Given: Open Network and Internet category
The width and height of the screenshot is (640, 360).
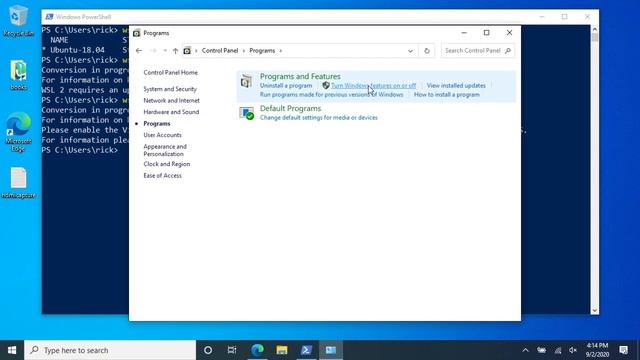Looking at the screenshot, I should click(x=171, y=100).
